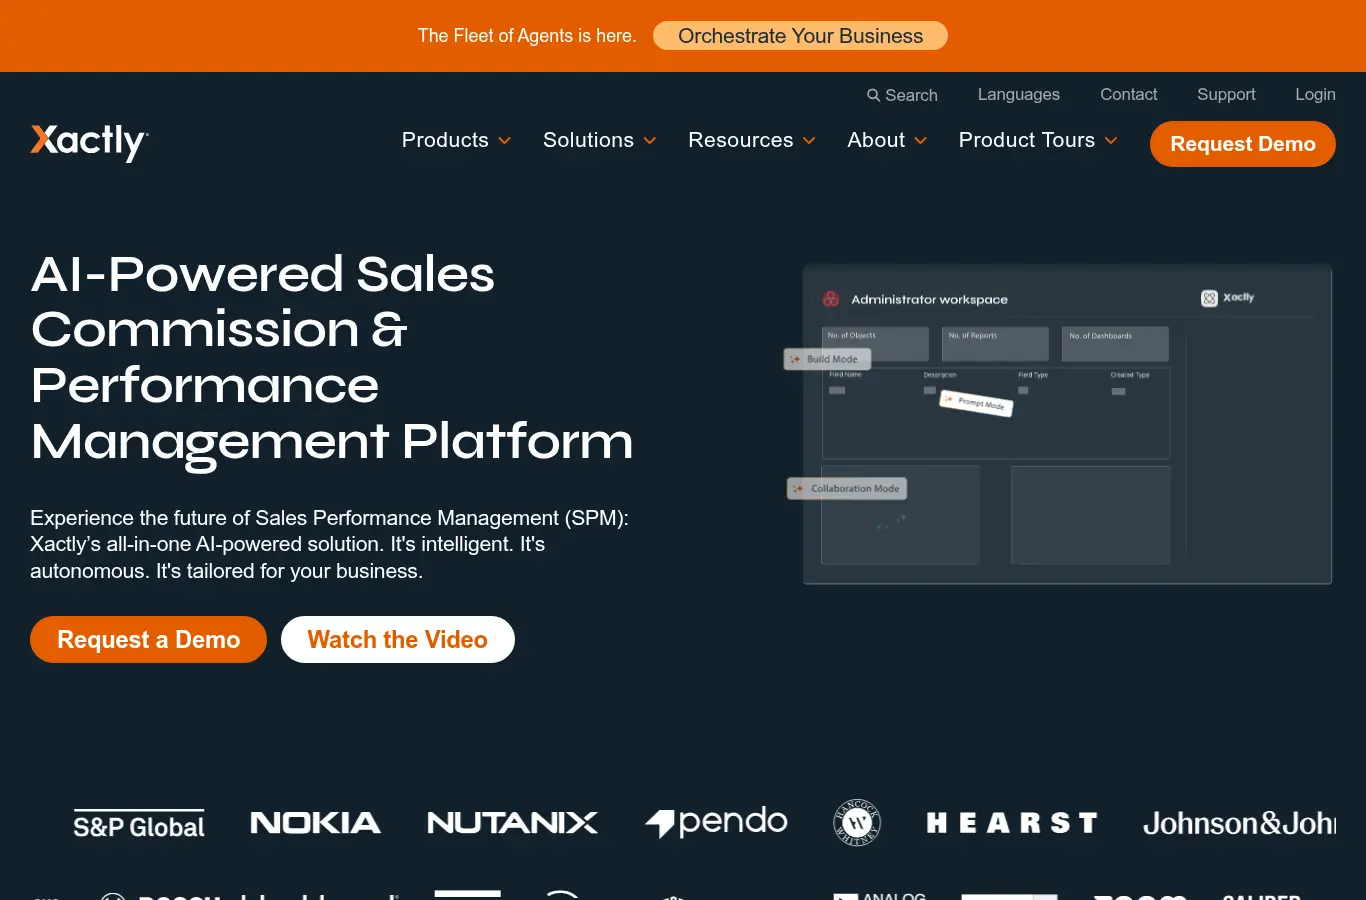Click the Search text link
This screenshot has height=900, width=1366.
[x=911, y=95]
